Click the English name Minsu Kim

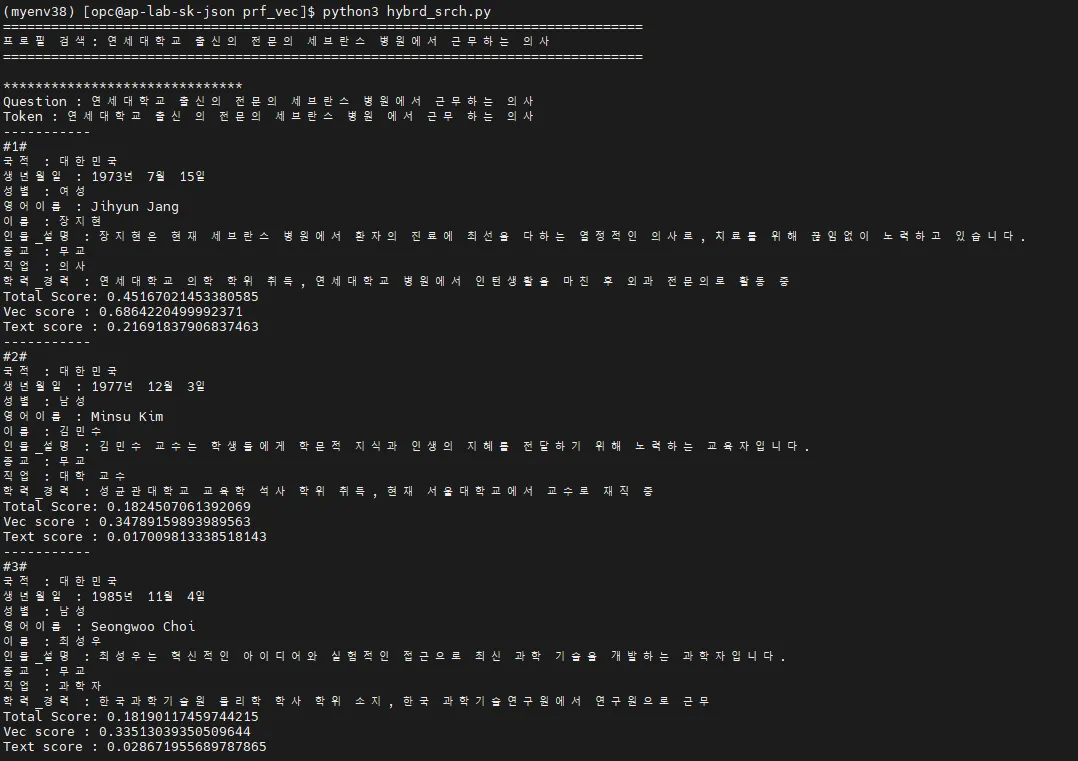pyautogui.click(x=127, y=417)
